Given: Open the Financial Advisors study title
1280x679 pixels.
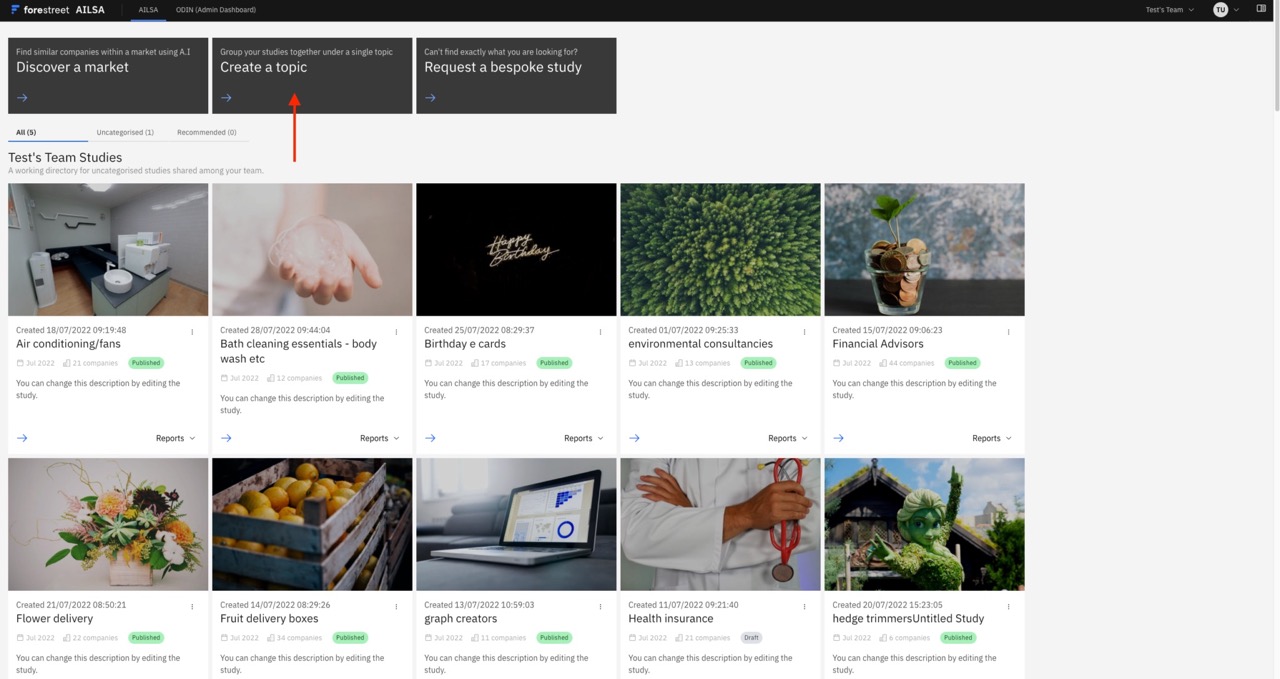Looking at the screenshot, I should 878,344.
